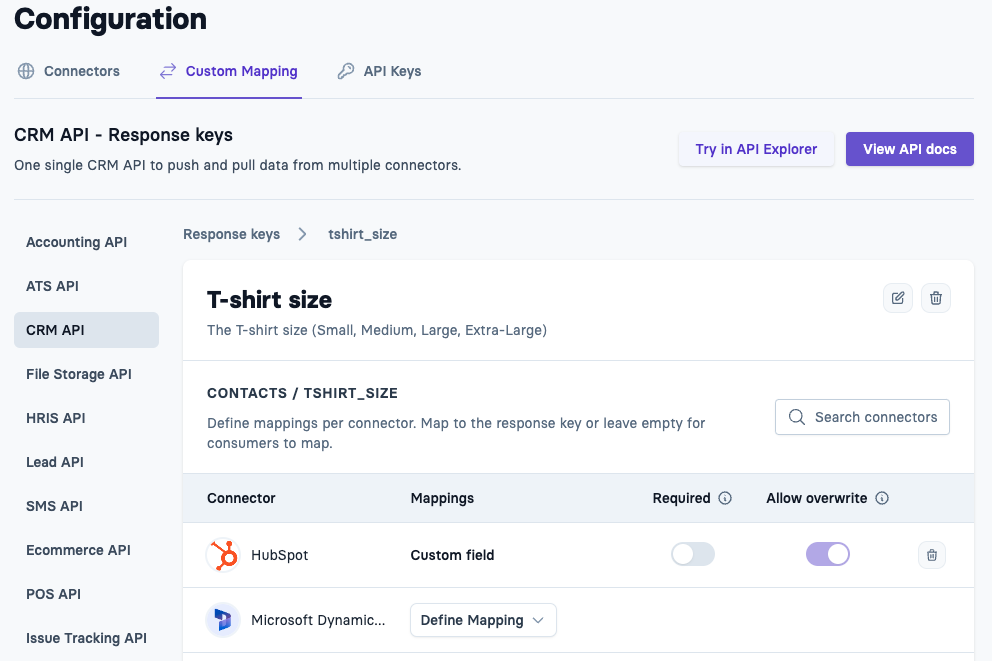Viewport: 992px width, 661px height.
Task: Click the breadcrumb chevron after Response keys
Action: point(302,234)
